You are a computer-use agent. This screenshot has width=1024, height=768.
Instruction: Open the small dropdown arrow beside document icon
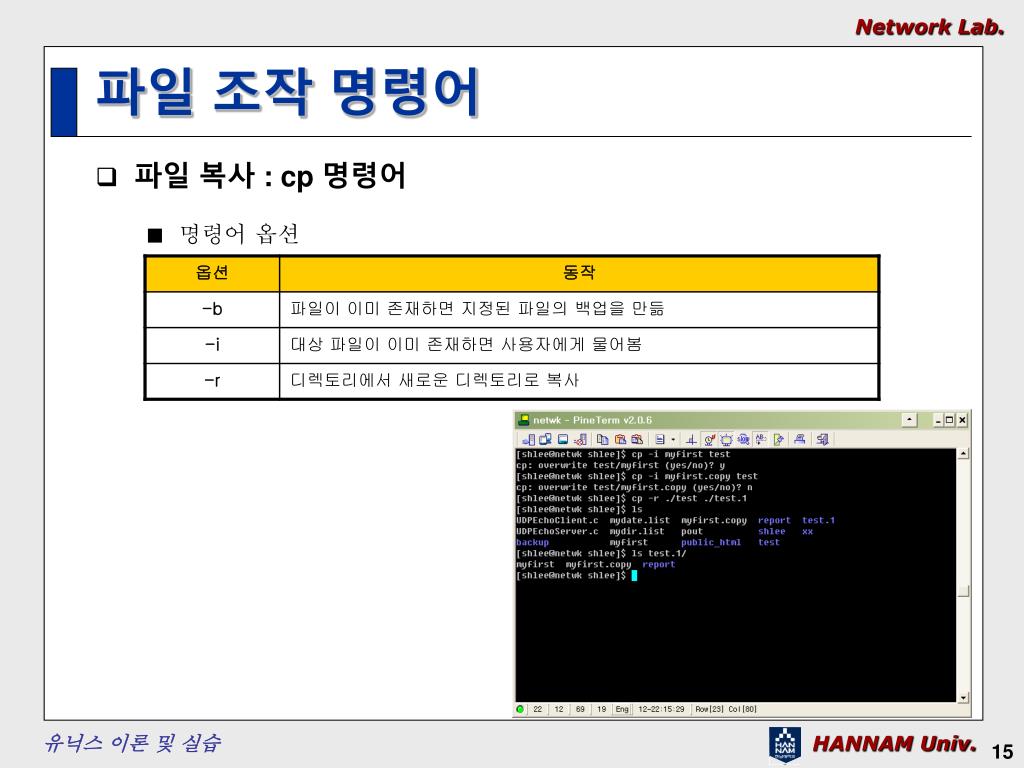(x=673, y=440)
